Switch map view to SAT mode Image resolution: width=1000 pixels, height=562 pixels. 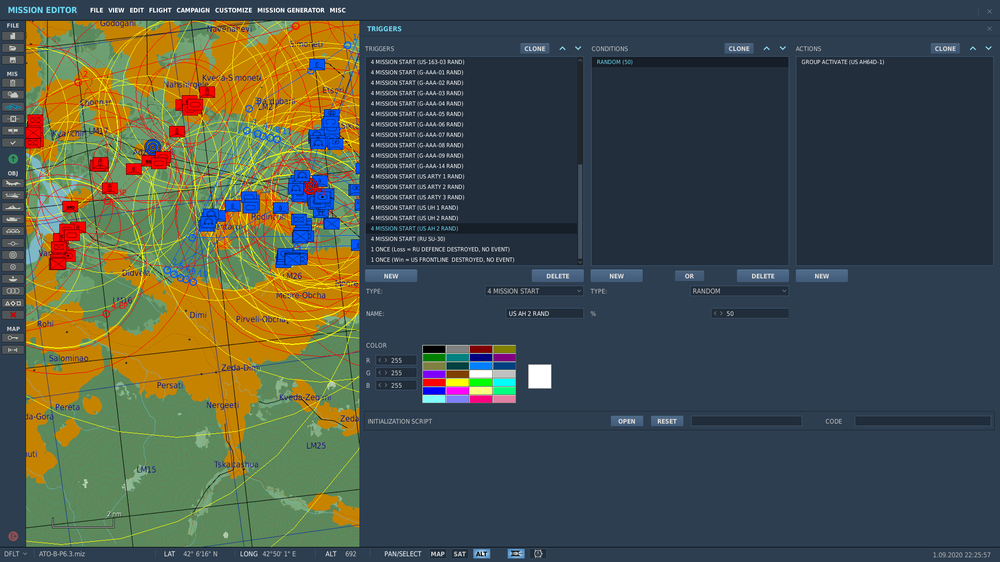tap(460, 553)
